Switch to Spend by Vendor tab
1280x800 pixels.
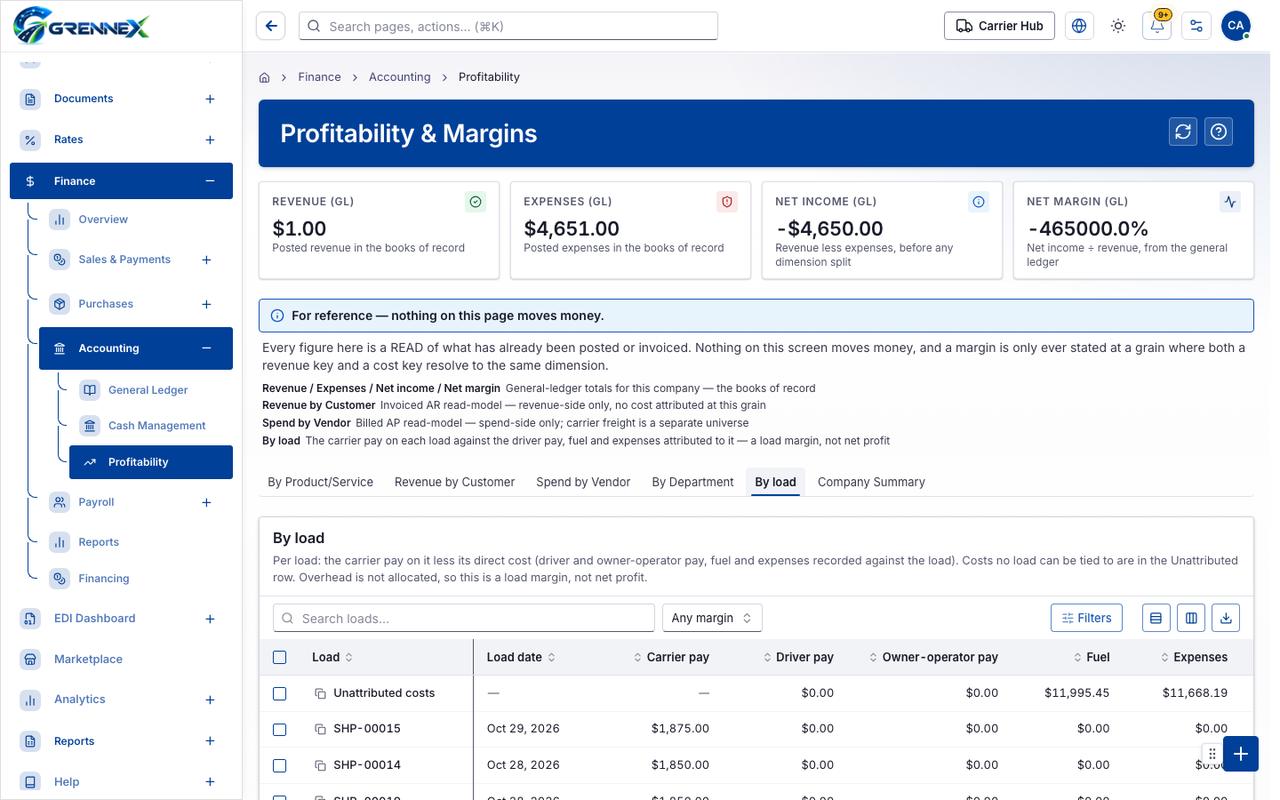[x=583, y=482]
